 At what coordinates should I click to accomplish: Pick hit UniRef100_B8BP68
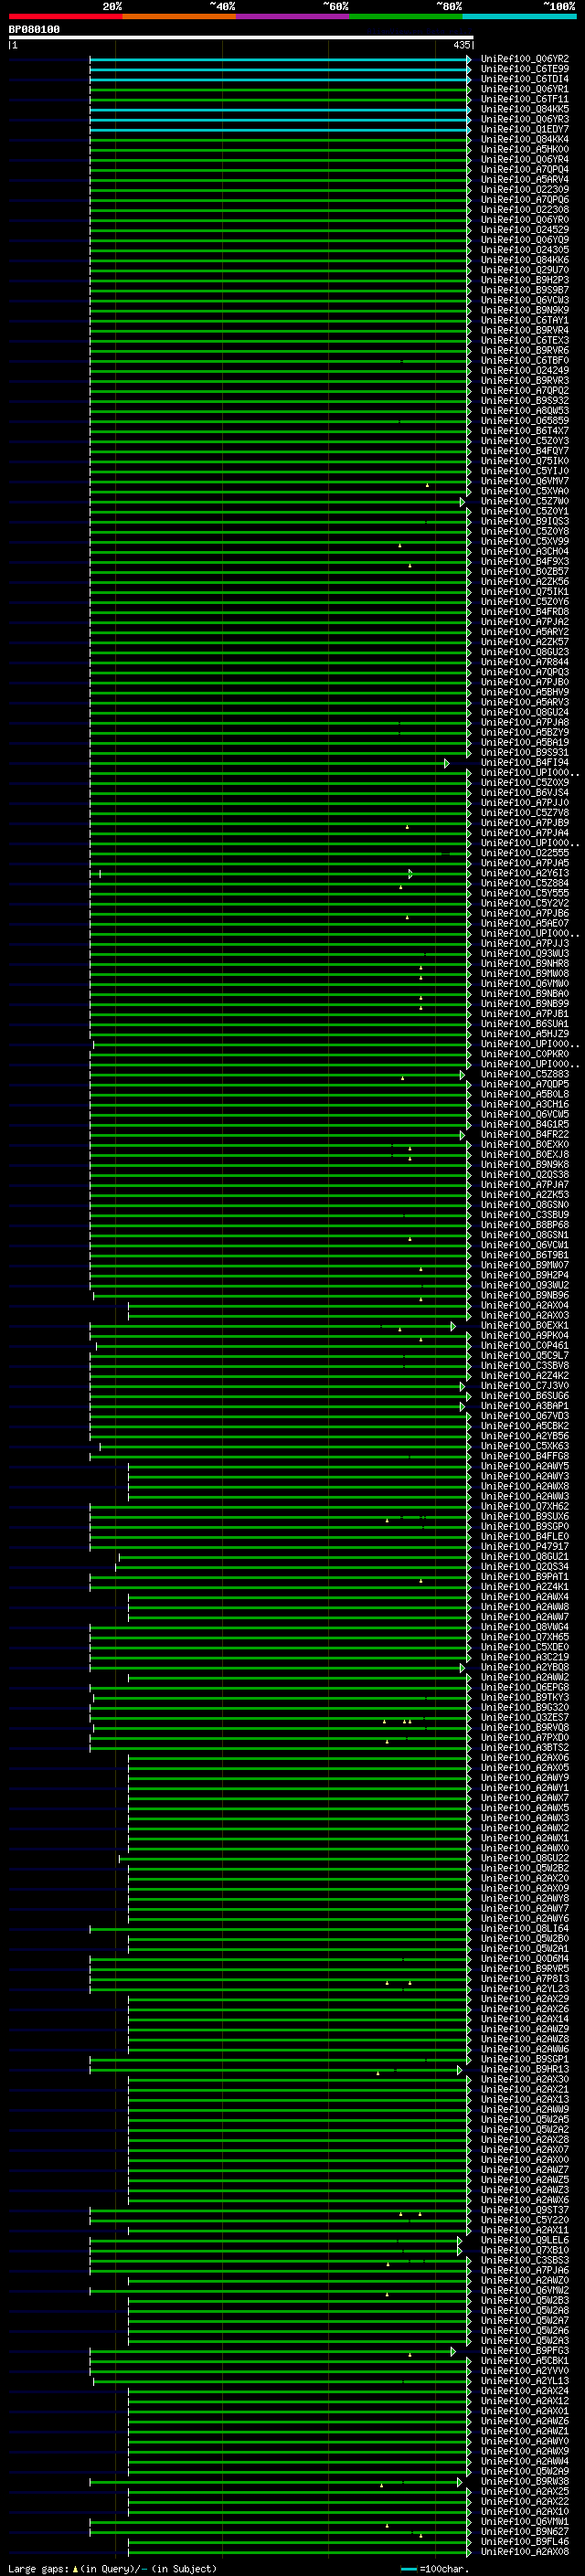(524, 1225)
